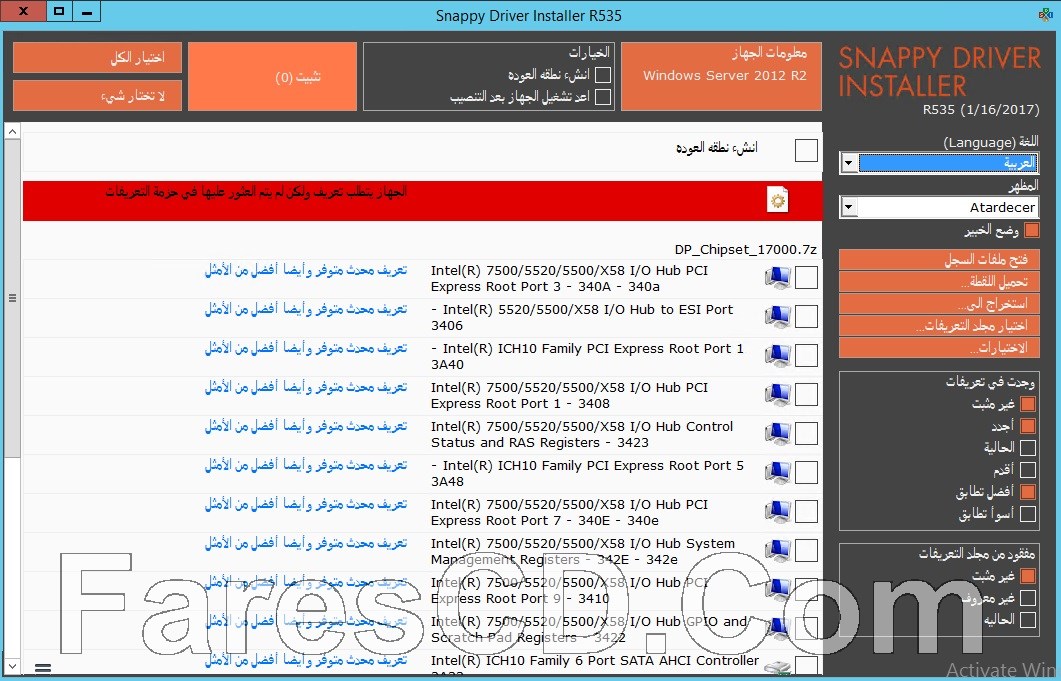The height and width of the screenshot is (681, 1061).
Task: Click the device icon for ICH10 Root Port 1 3A40
Action: [777, 355]
